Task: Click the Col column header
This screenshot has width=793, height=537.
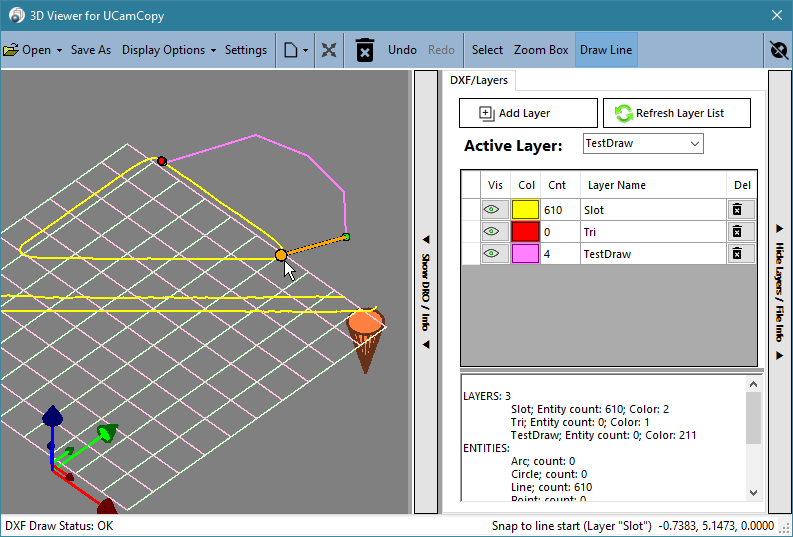Action: click(x=526, y=185)
